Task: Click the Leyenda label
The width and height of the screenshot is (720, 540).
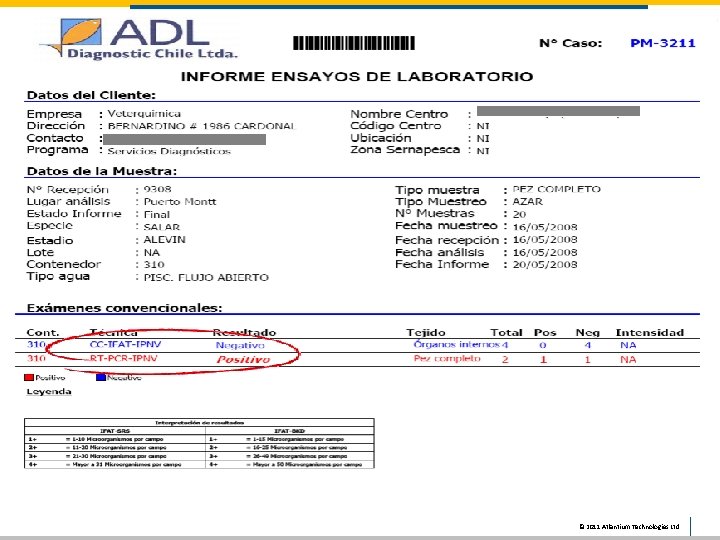Action: [x=49, y=392]
